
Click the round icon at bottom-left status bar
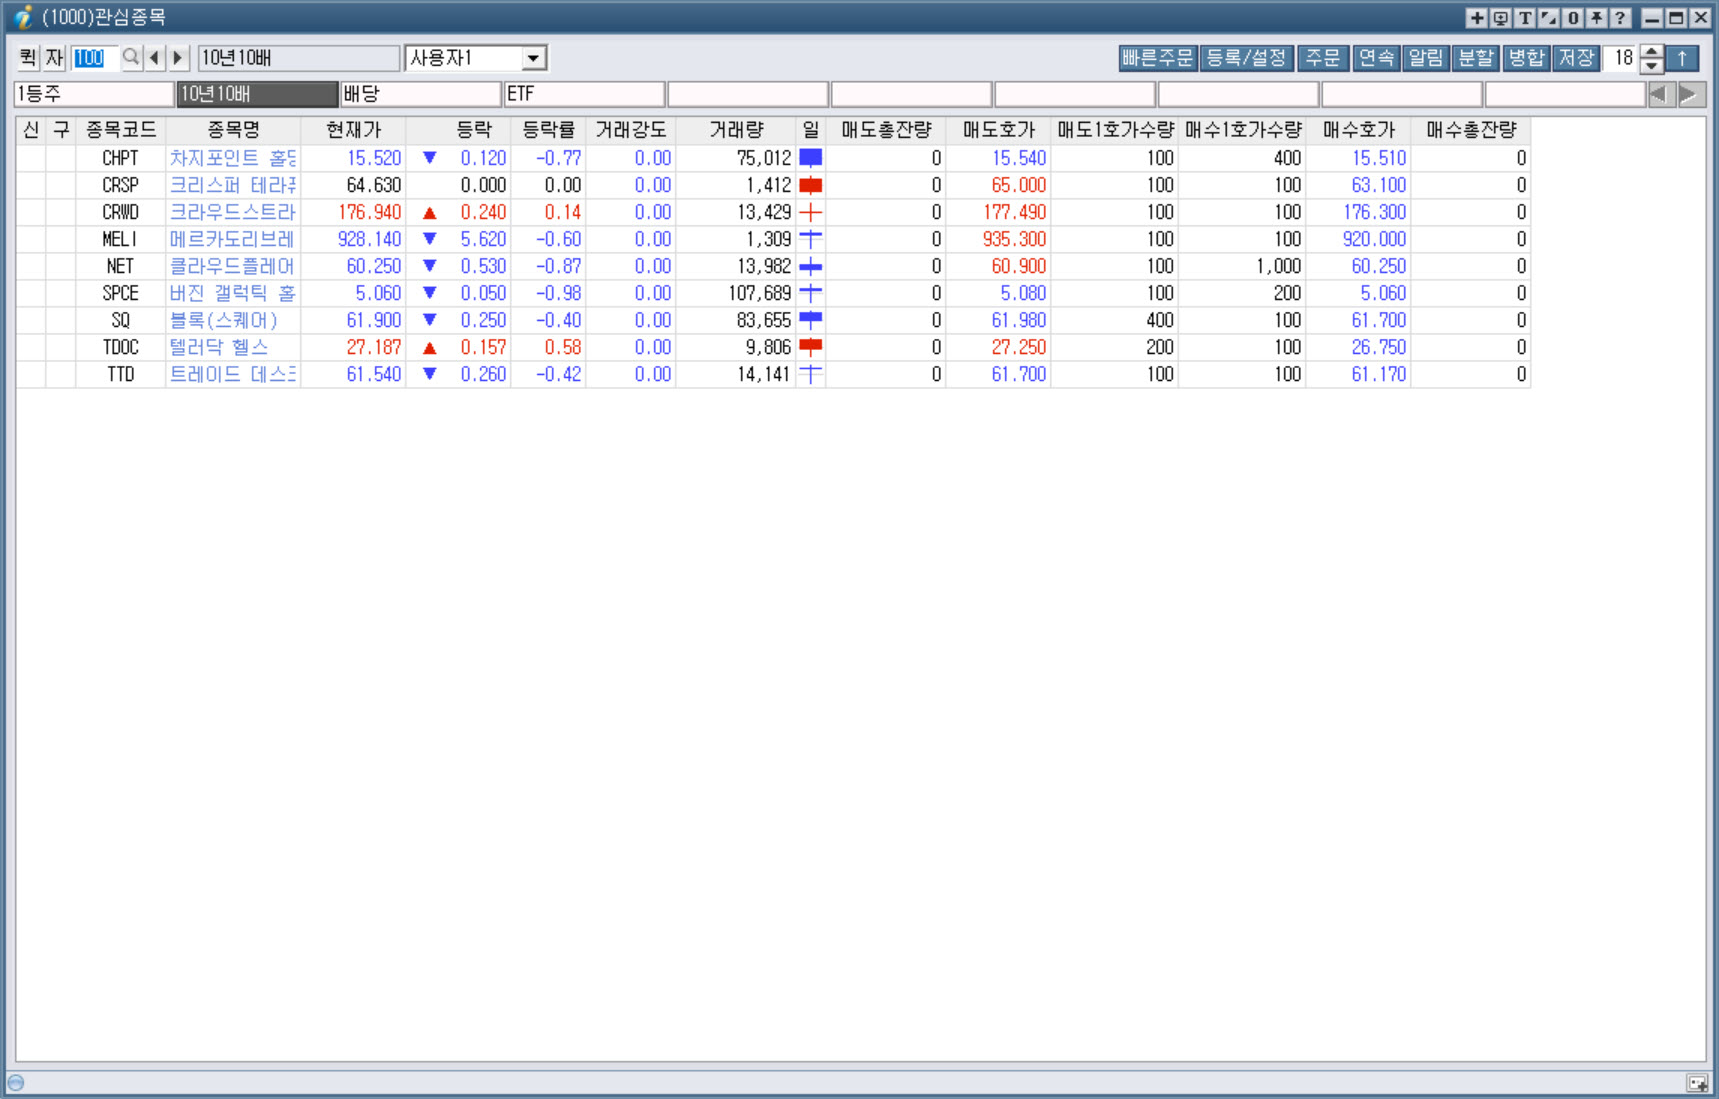(x=16, y=1082)
